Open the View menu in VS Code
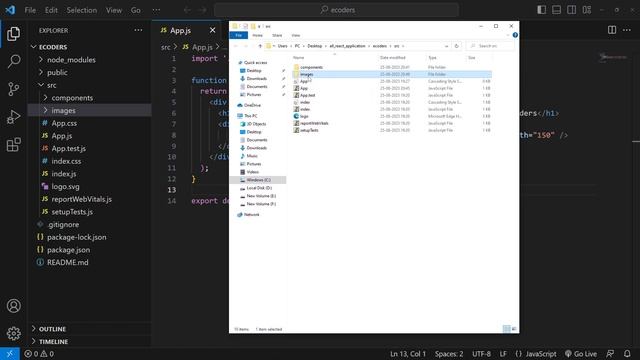Viewport: 640px width, 360px height. tap(114, 10)
